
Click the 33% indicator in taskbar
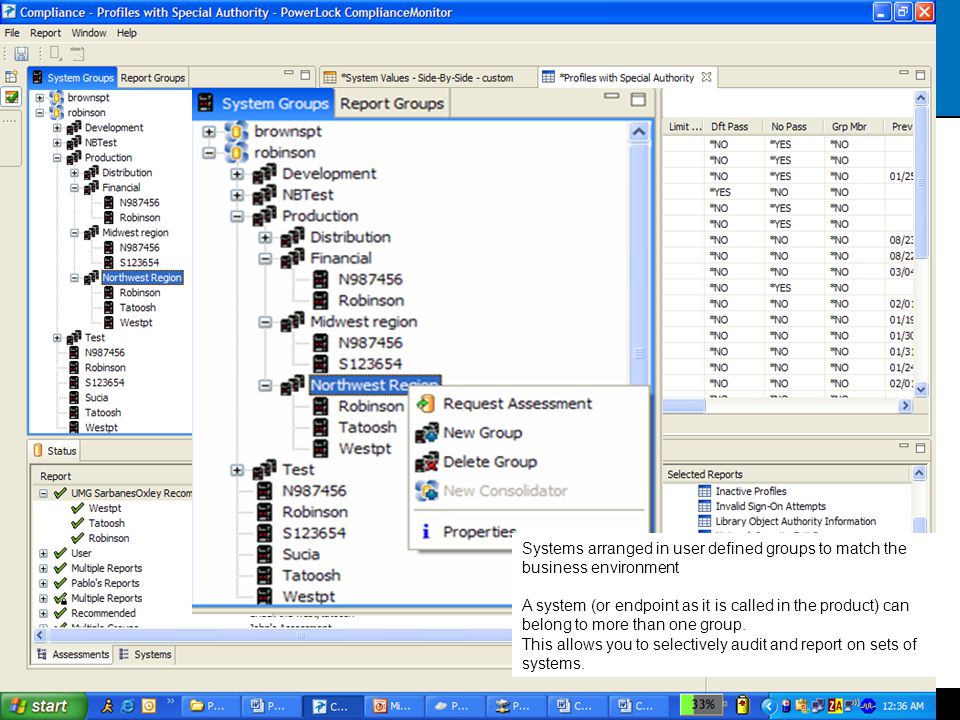click(x=702, y=705)
